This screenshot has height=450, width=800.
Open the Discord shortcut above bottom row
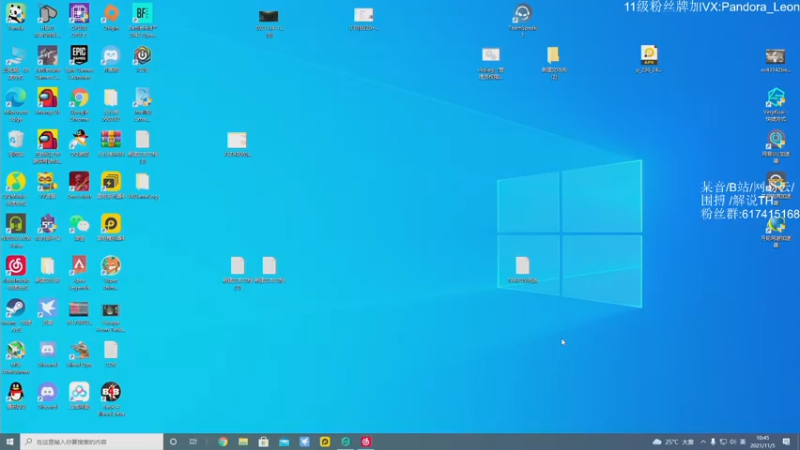click(47, 351)
